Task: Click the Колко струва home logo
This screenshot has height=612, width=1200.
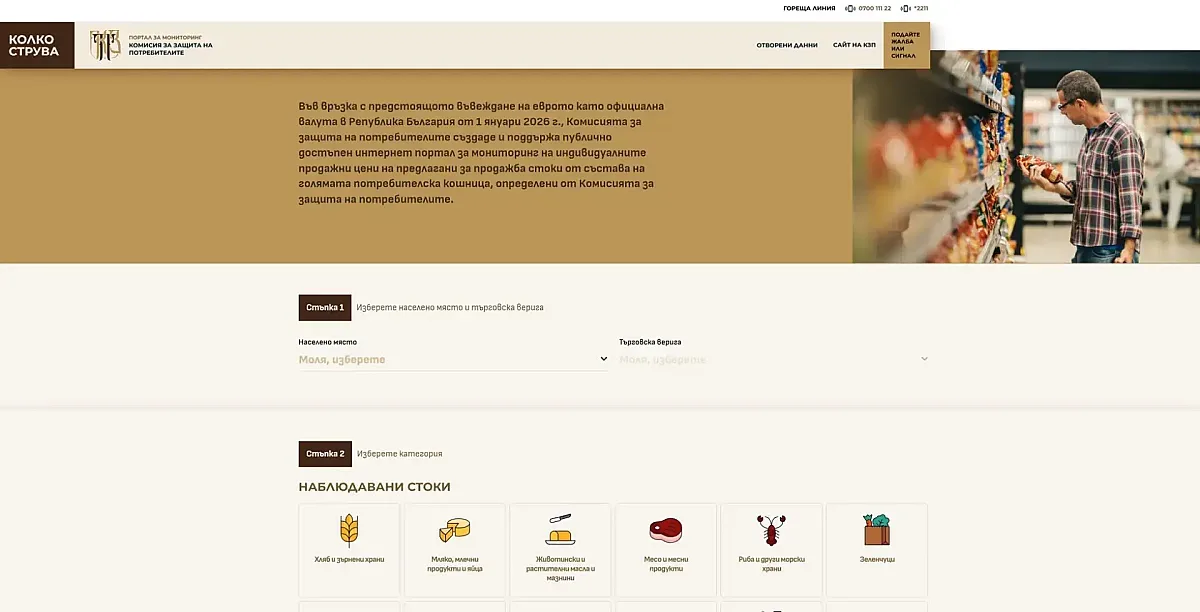Action: click(37, 45)
